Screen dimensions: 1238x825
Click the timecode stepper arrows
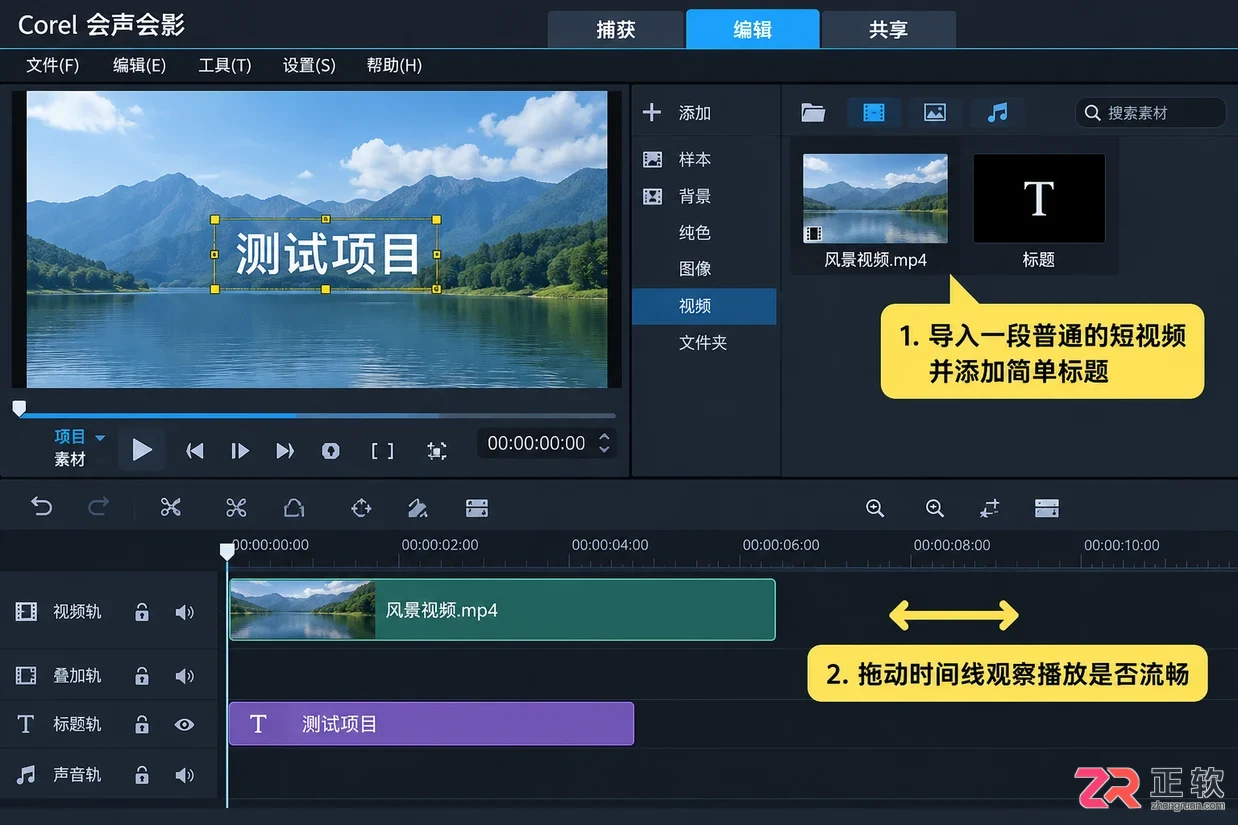click(603, 443)
